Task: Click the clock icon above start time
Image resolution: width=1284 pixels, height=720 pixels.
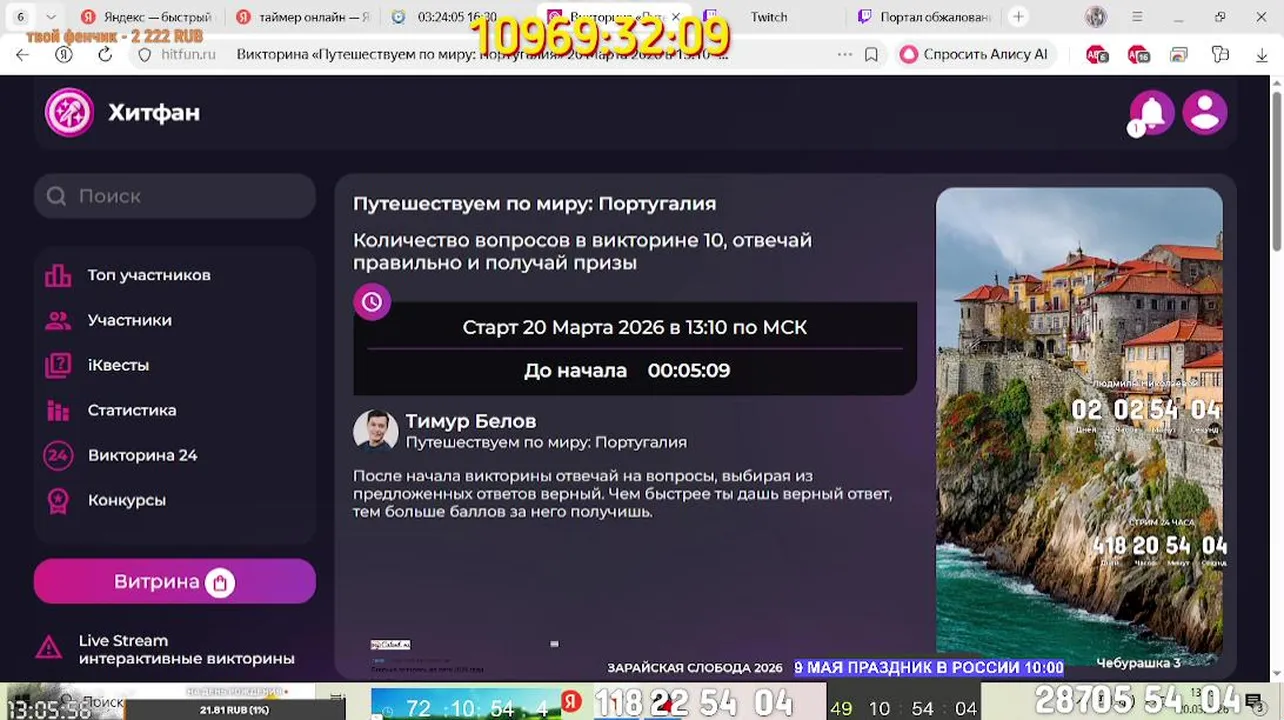Action: pos(372,302)
